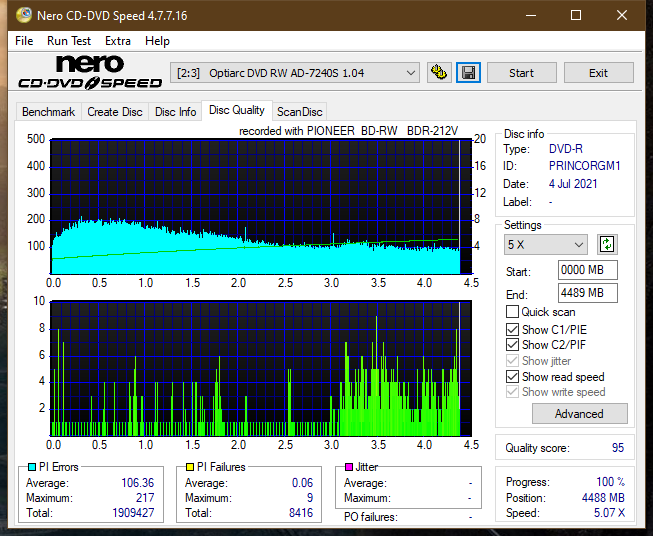Click the cyan PI Errors legend swatch
This screenshot has height=536, width=653.
[32, 467]
